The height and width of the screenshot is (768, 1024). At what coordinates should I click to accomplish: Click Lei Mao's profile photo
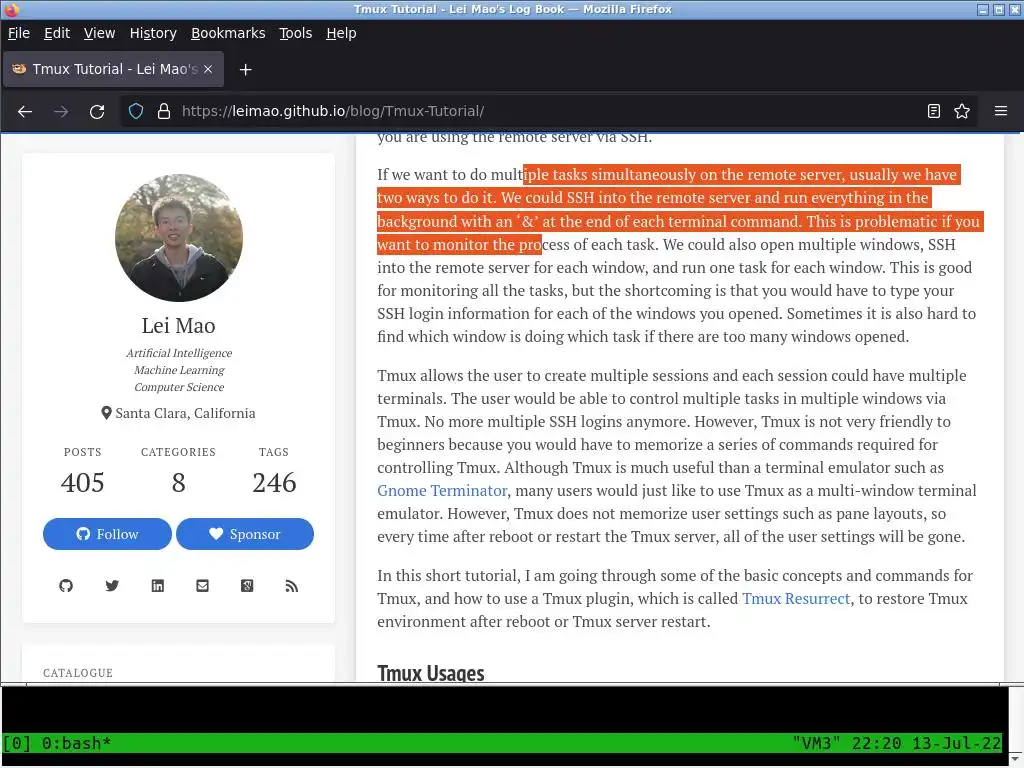(x=179, y=238)
